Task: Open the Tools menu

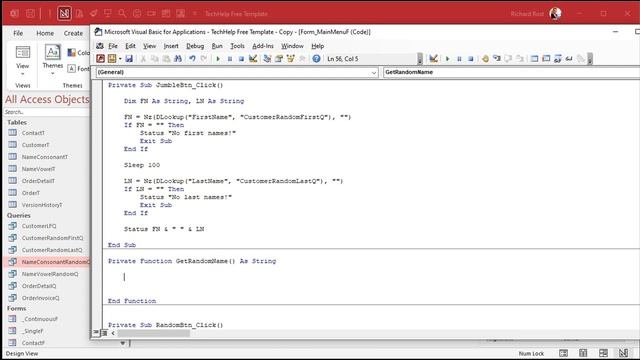Action: pos(237,46)
